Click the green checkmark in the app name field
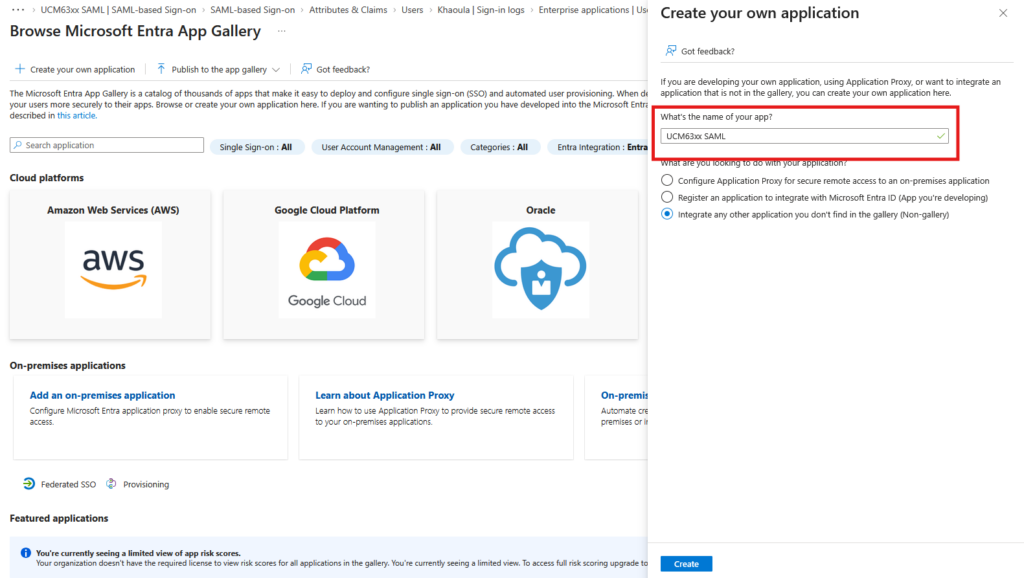 tap(940, 136)
